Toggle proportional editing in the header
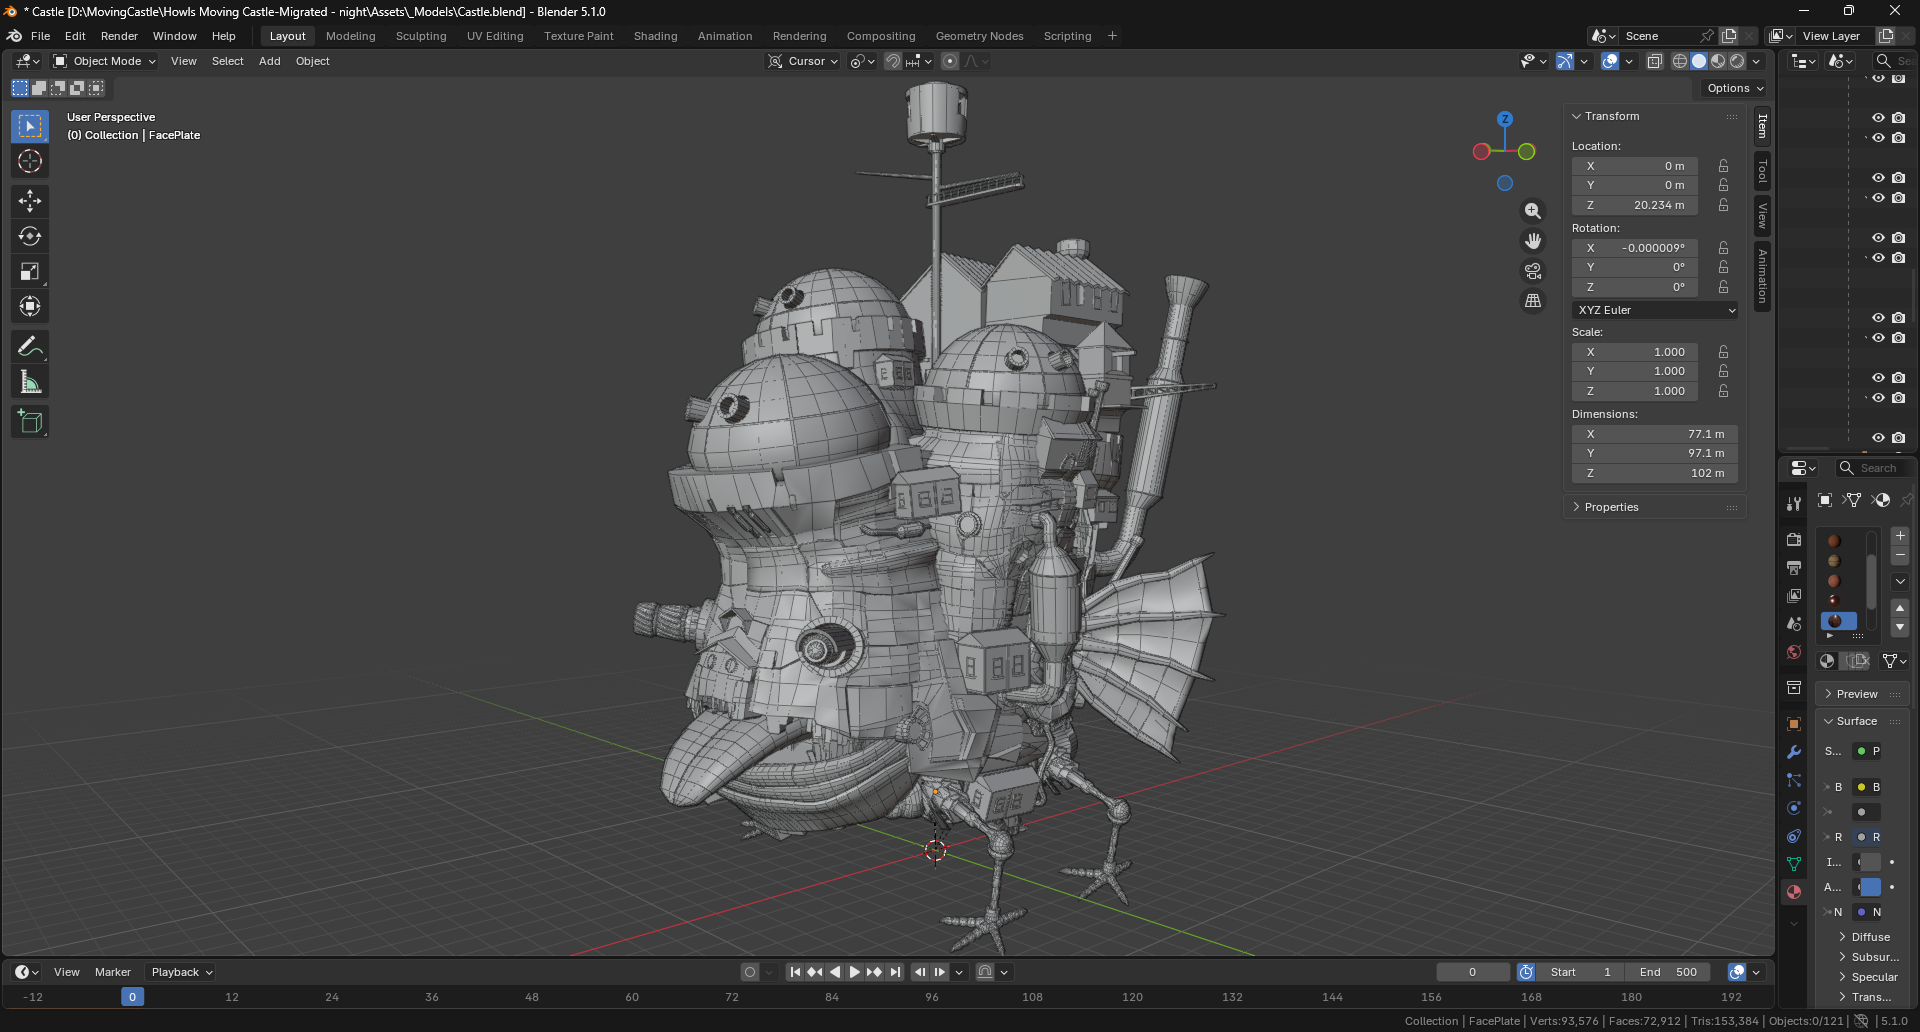The height and width of the screenshot is (1032, 1920). coord(950,61)
